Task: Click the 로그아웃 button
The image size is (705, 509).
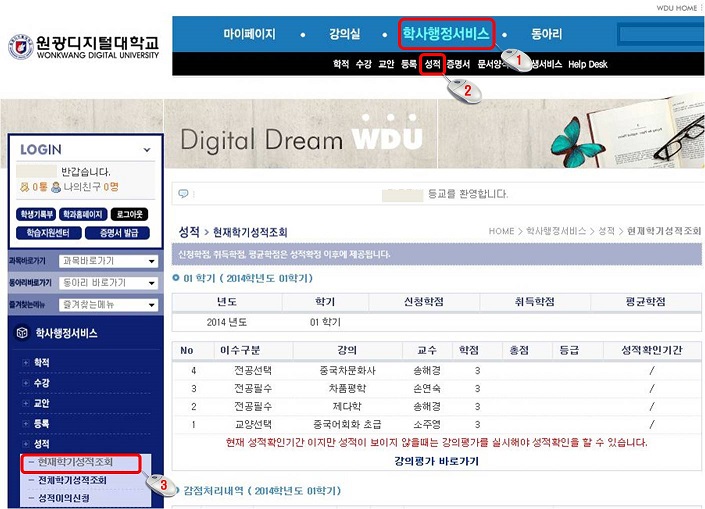Action: [x=130, y=214]
